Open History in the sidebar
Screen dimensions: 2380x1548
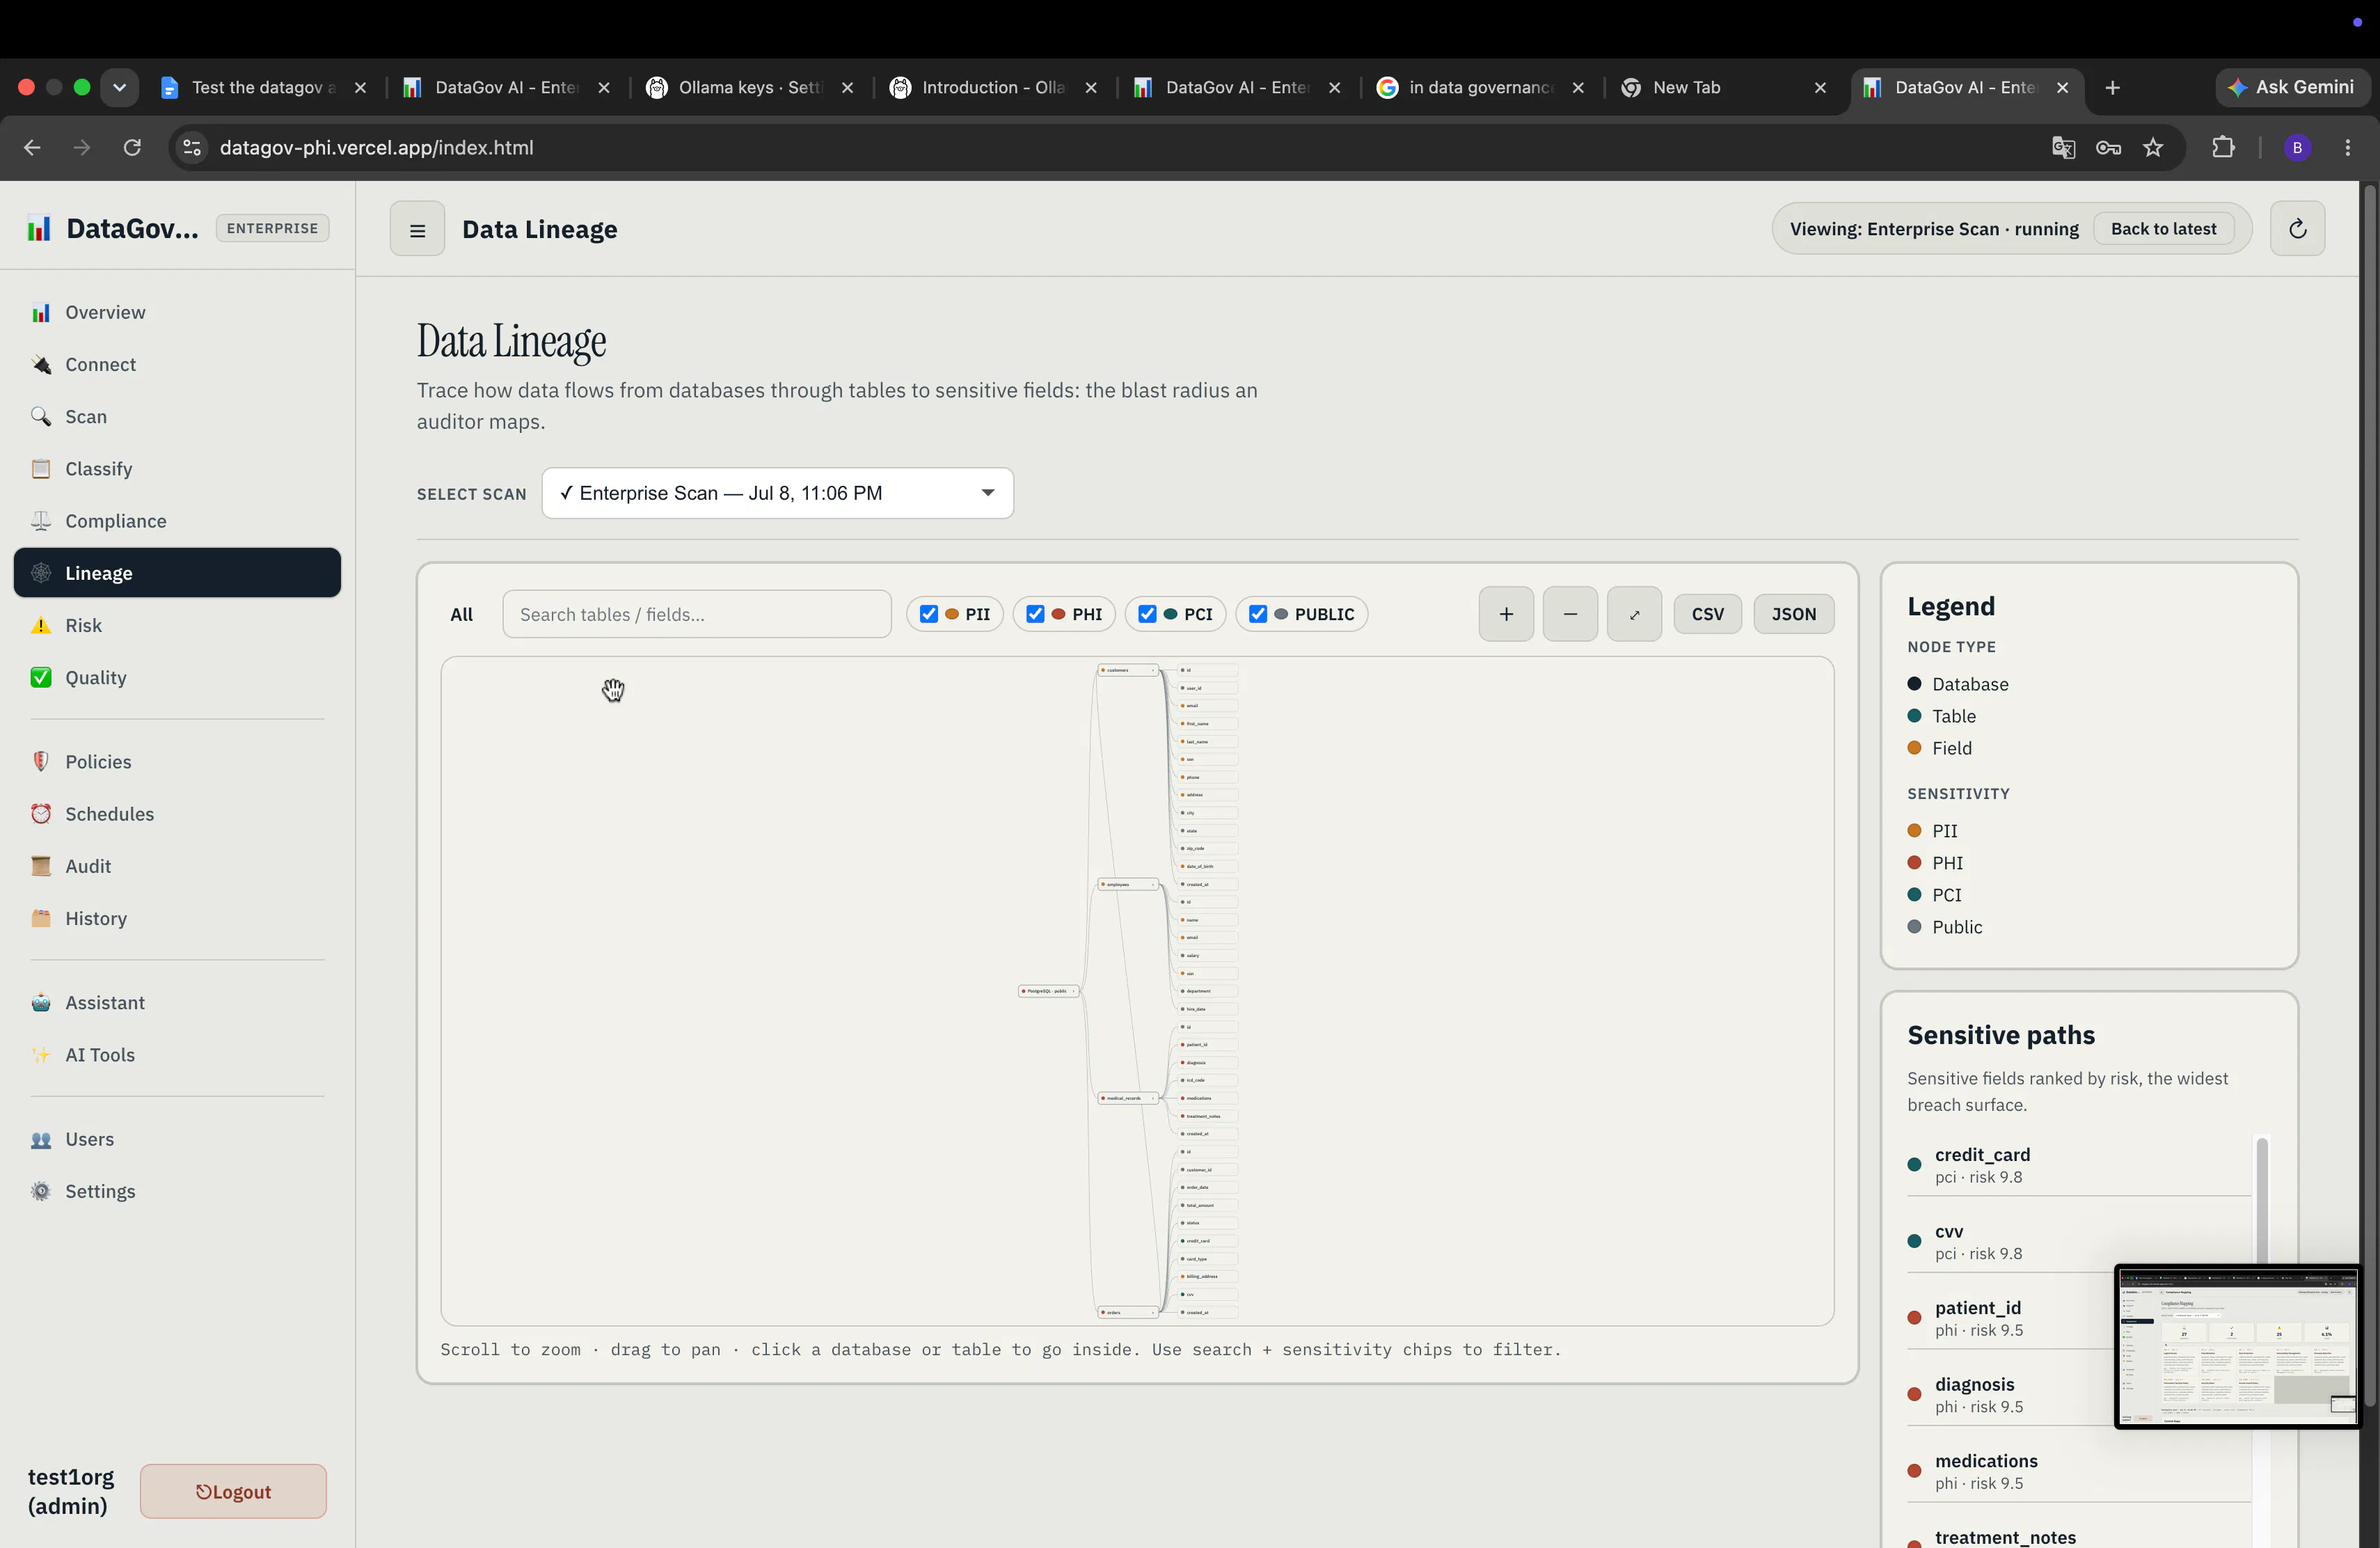[177, 918]
